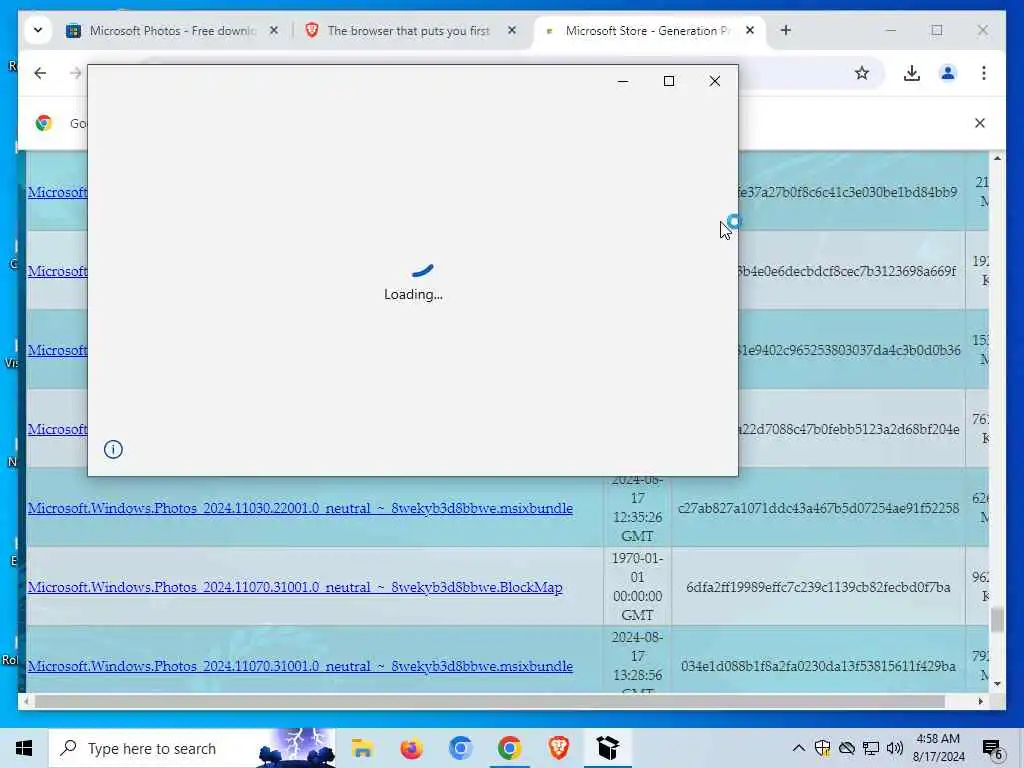The height and width of the screenshot is (768, 1024).
Task: Maximize the loading dialog window
Action: point(669,81)
